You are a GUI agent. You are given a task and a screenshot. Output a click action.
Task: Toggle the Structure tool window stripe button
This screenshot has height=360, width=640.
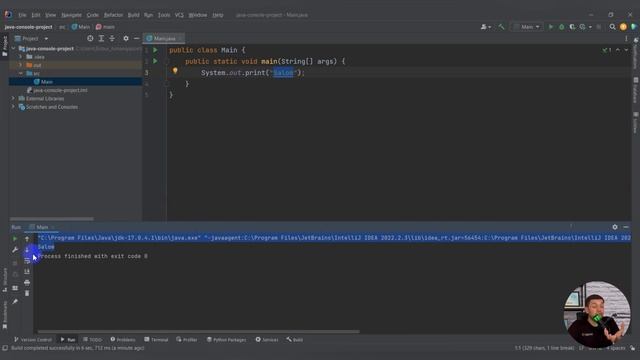pos(4,280)
